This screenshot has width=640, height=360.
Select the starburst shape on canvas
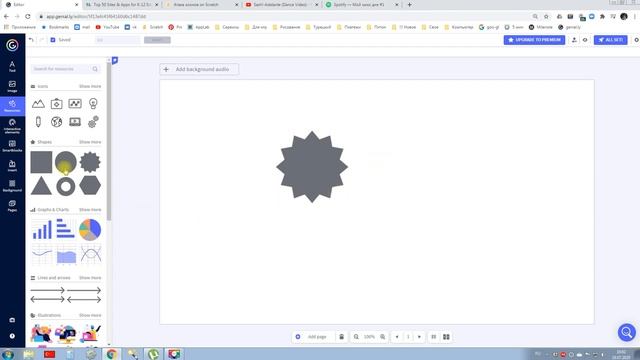(x=312, y=167)
